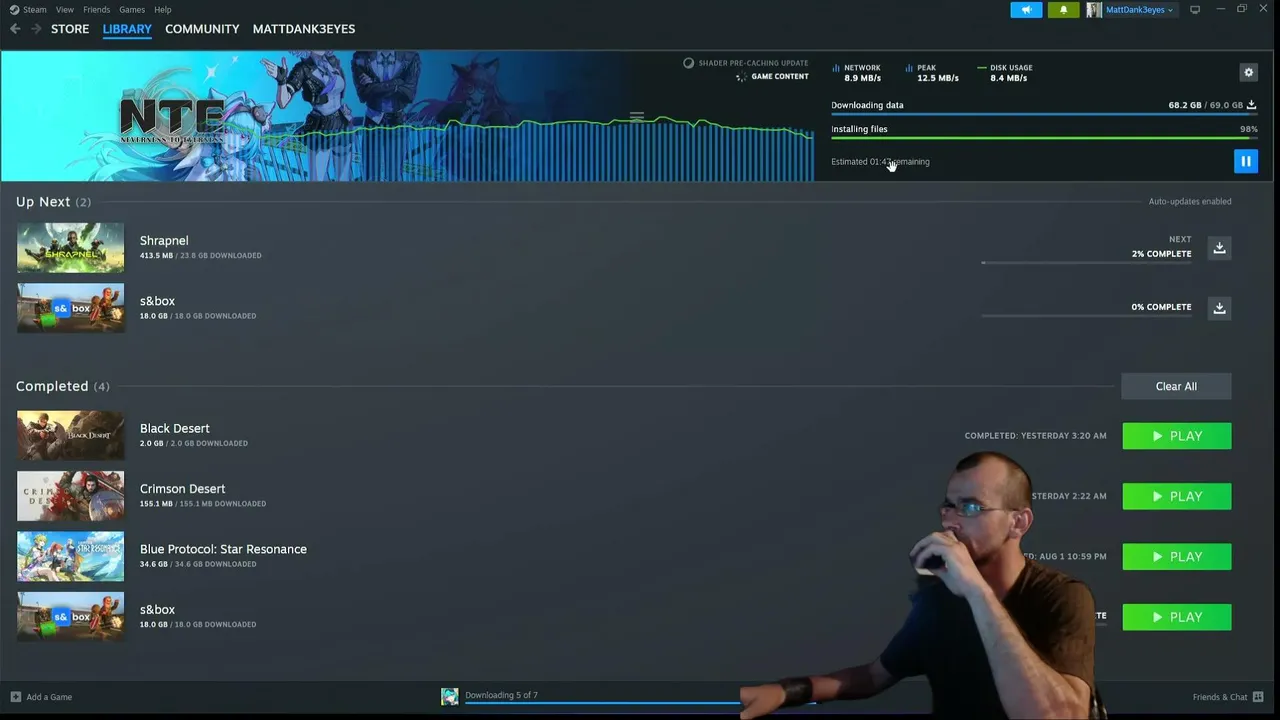Viewport: 1280px width, 720px height.
Task: Select the Shrapnel title
Action: pos(164,241)
